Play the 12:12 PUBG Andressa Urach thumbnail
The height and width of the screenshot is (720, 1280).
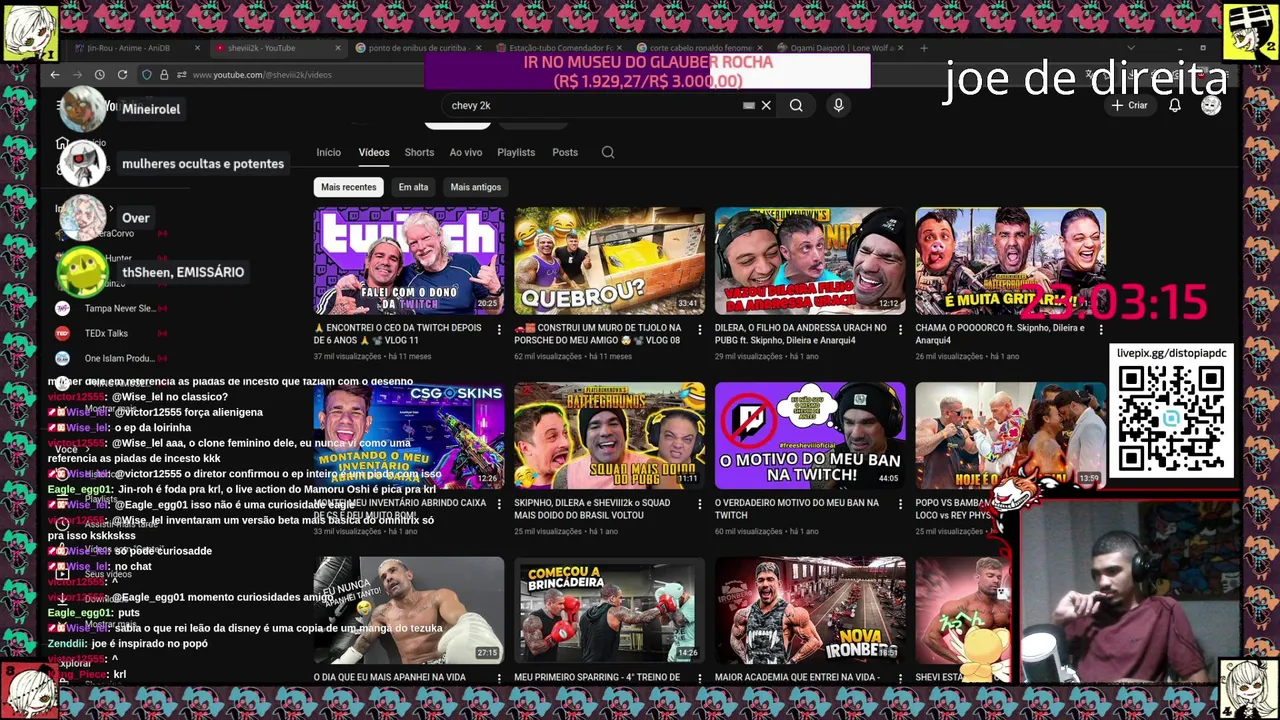point(810,261)
